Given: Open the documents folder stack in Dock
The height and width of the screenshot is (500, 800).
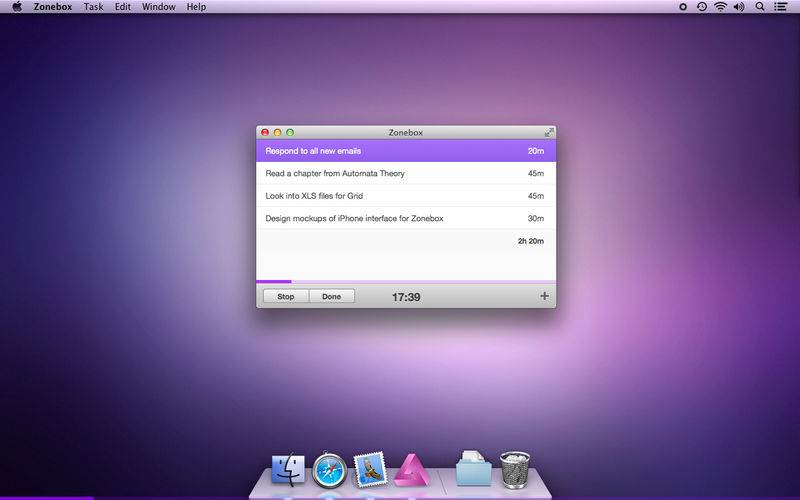Looking at the screenshot, I should coord(473,468).
